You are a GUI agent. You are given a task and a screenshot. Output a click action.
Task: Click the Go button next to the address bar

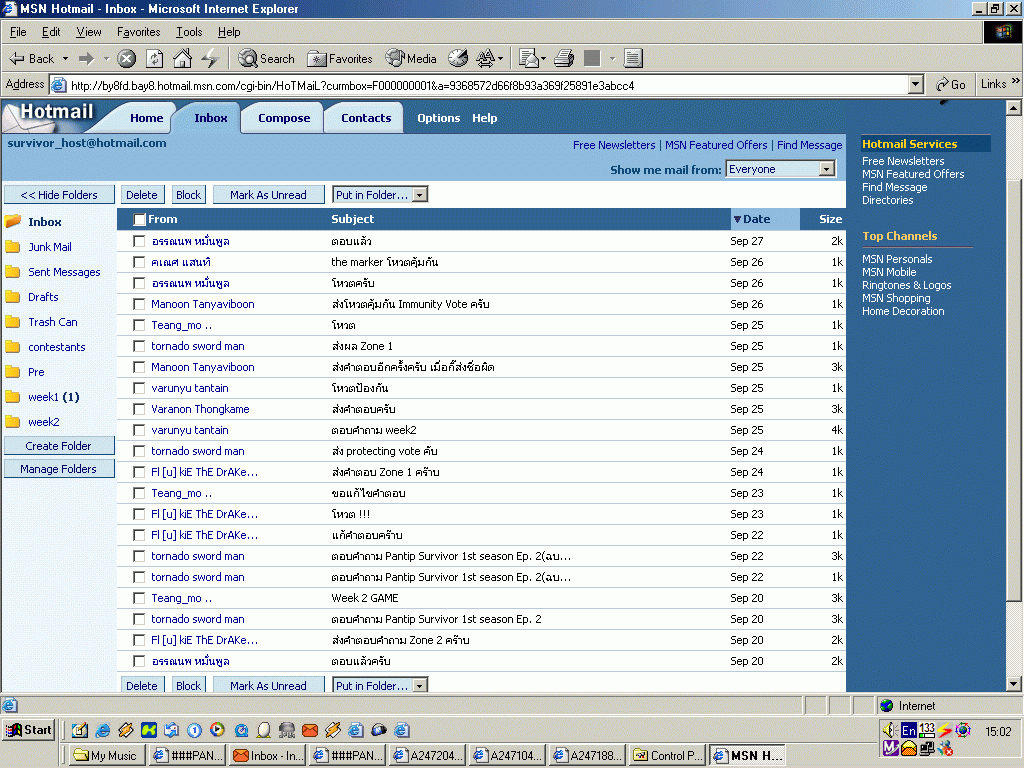tap(951, 84)
